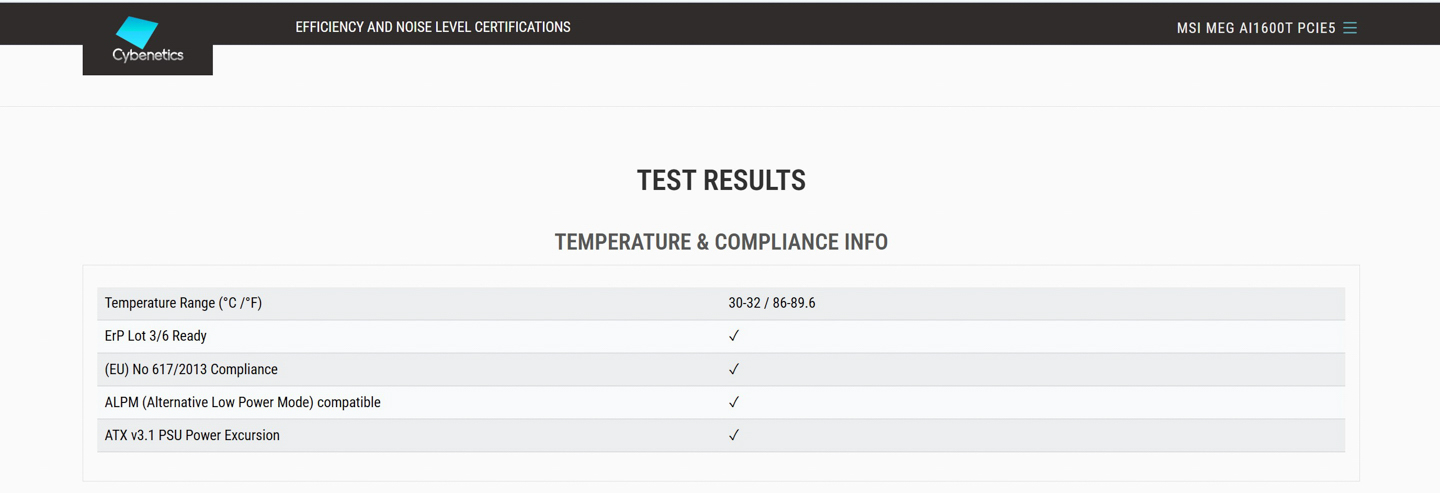The height and width of the screenshot is (493, 1440).
Task: Select the ATX v3.1 PSU Power Excursion label
Action: click(x=192, y=435)
